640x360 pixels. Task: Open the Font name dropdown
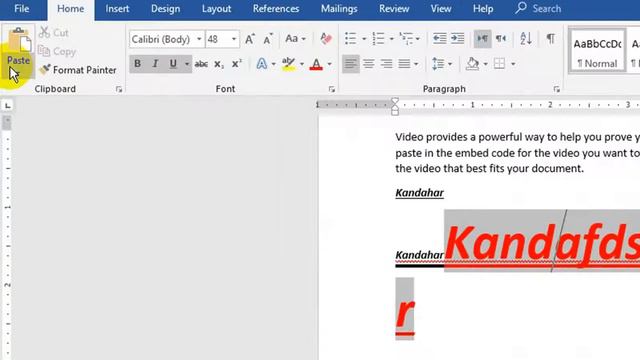tap(199, 39)
